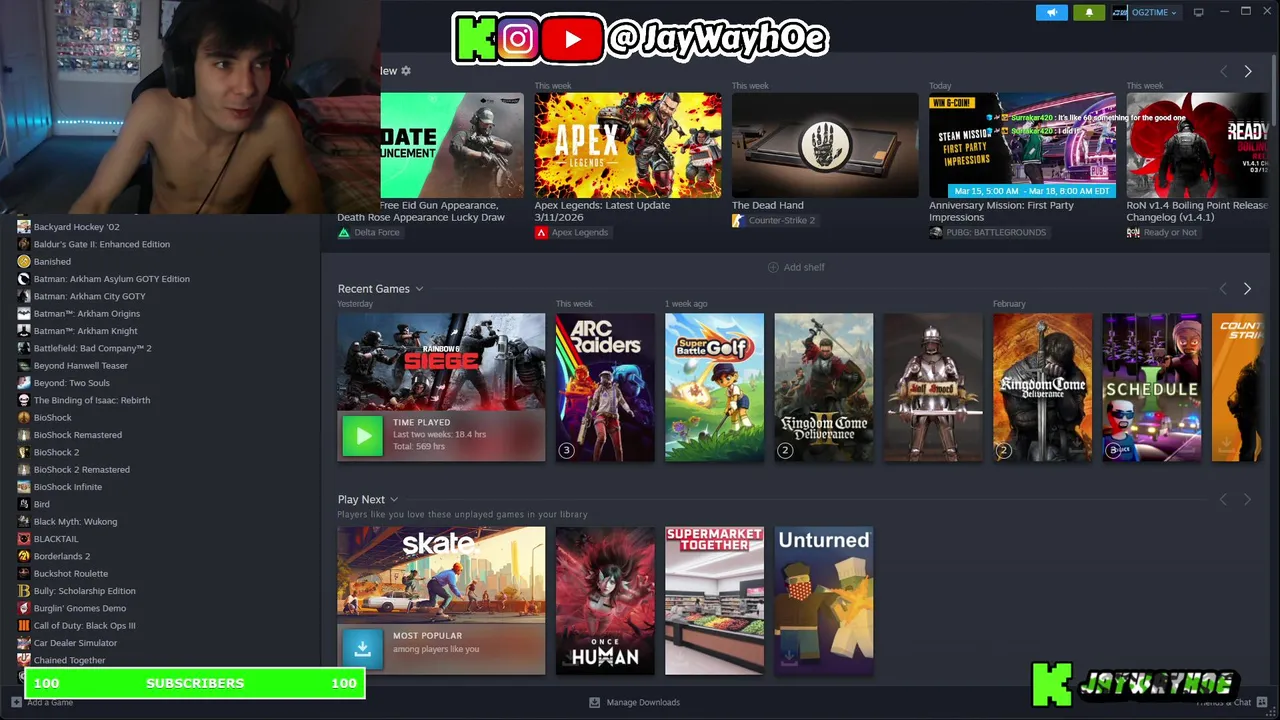The width and height of the screenshot is (1280, 720).
Task: Show previous Recent Games page arrow
Action: tap(1222, 289)
